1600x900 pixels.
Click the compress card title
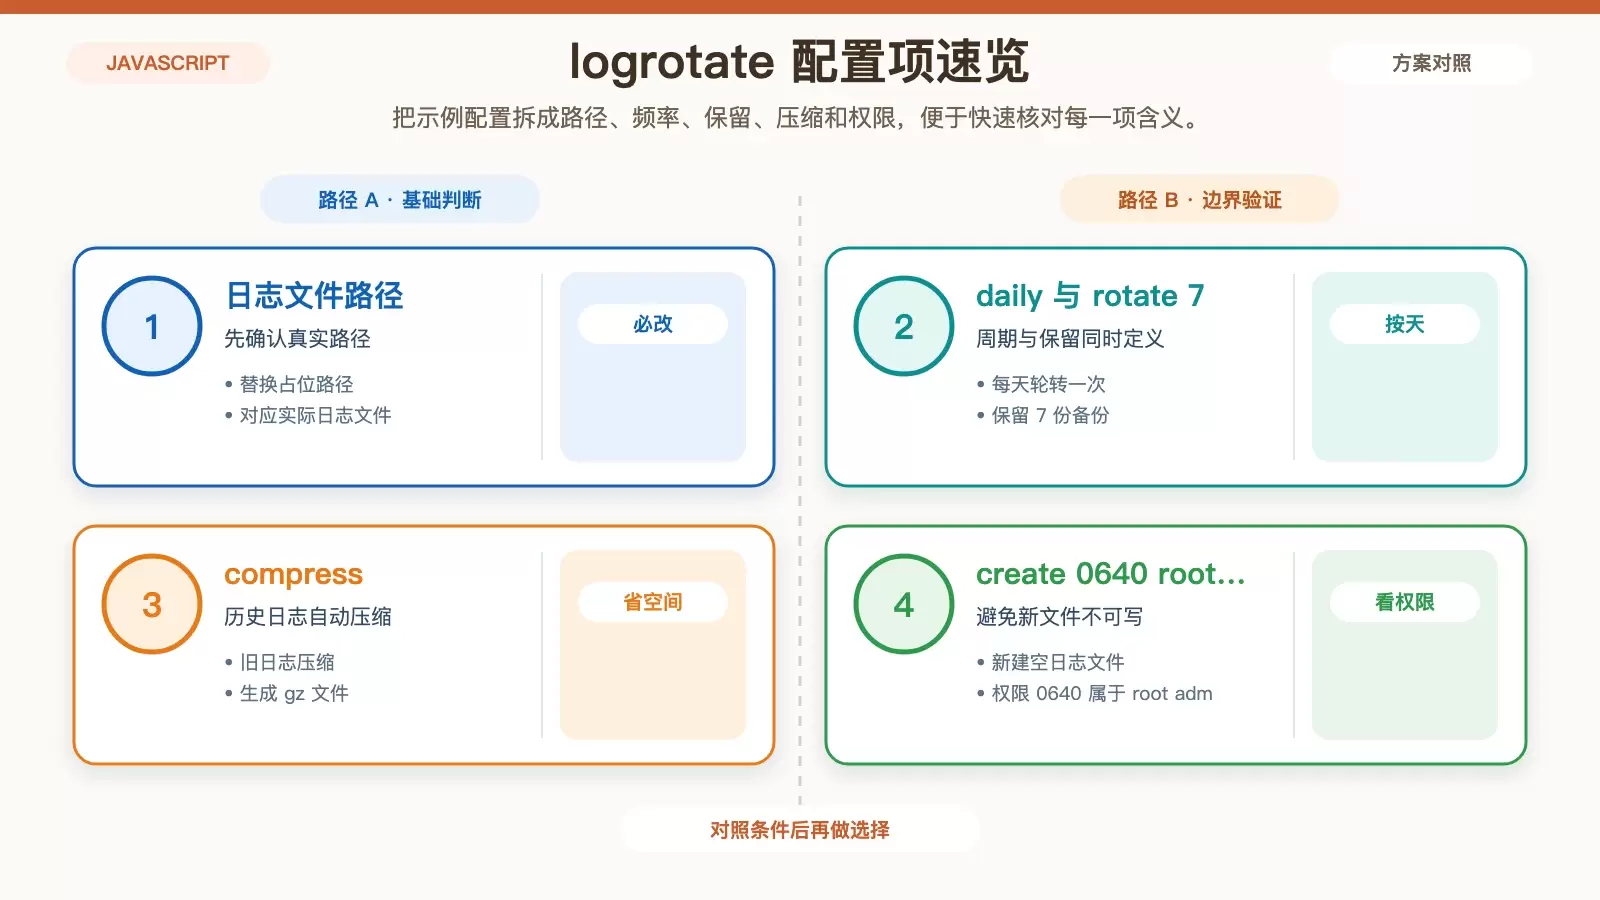pos(293,574)
